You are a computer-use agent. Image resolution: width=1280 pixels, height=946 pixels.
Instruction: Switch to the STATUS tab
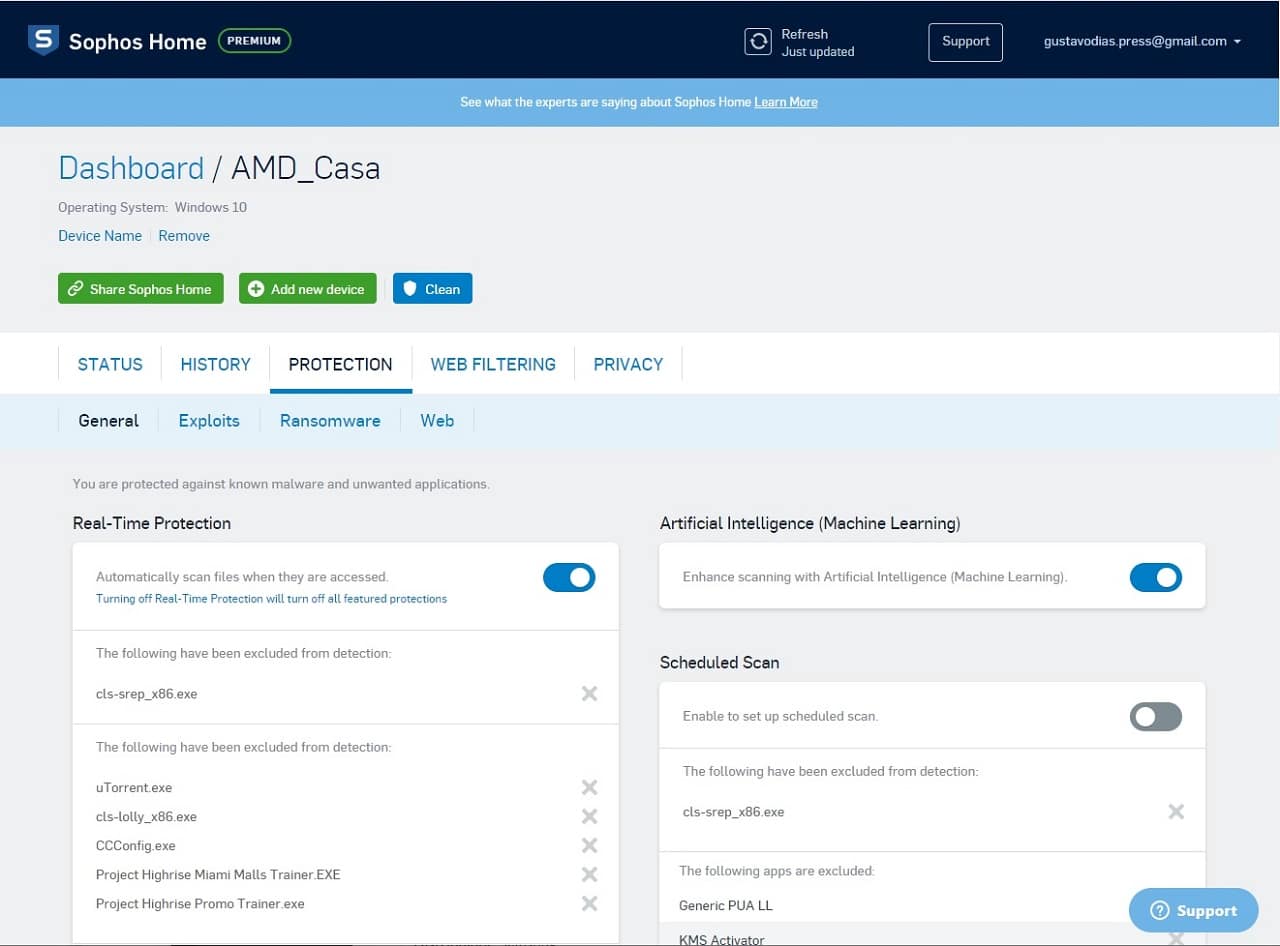(110, 364)
